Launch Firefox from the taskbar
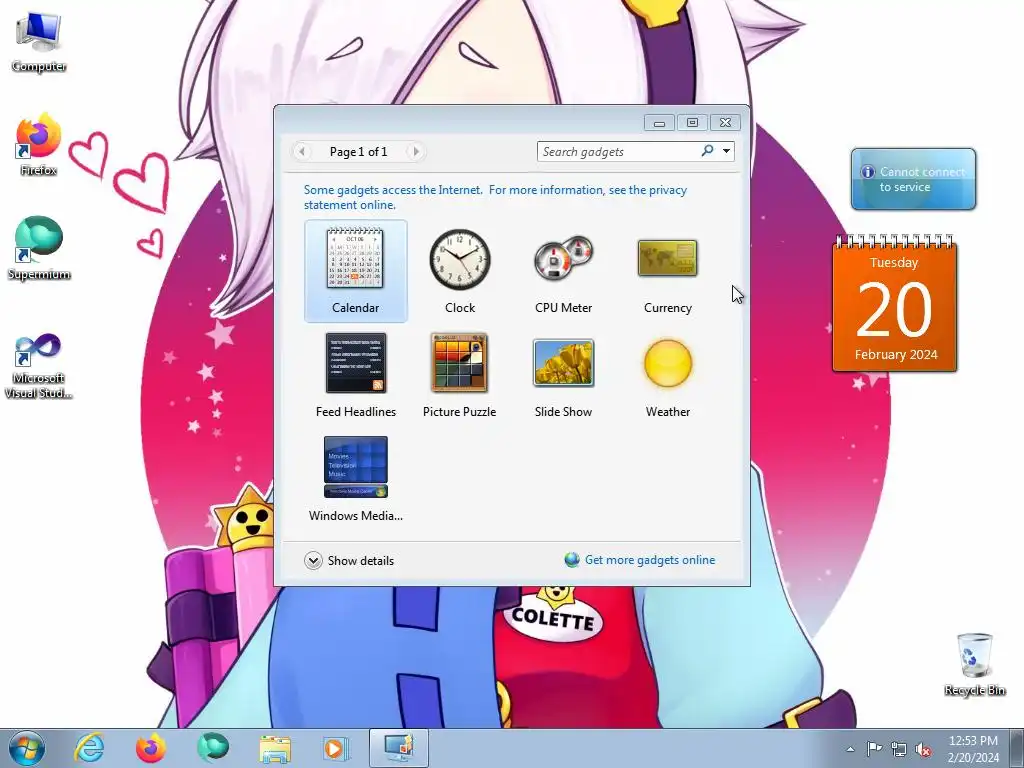This screenshot has width=1024, height=768. [x=151, y=748]
